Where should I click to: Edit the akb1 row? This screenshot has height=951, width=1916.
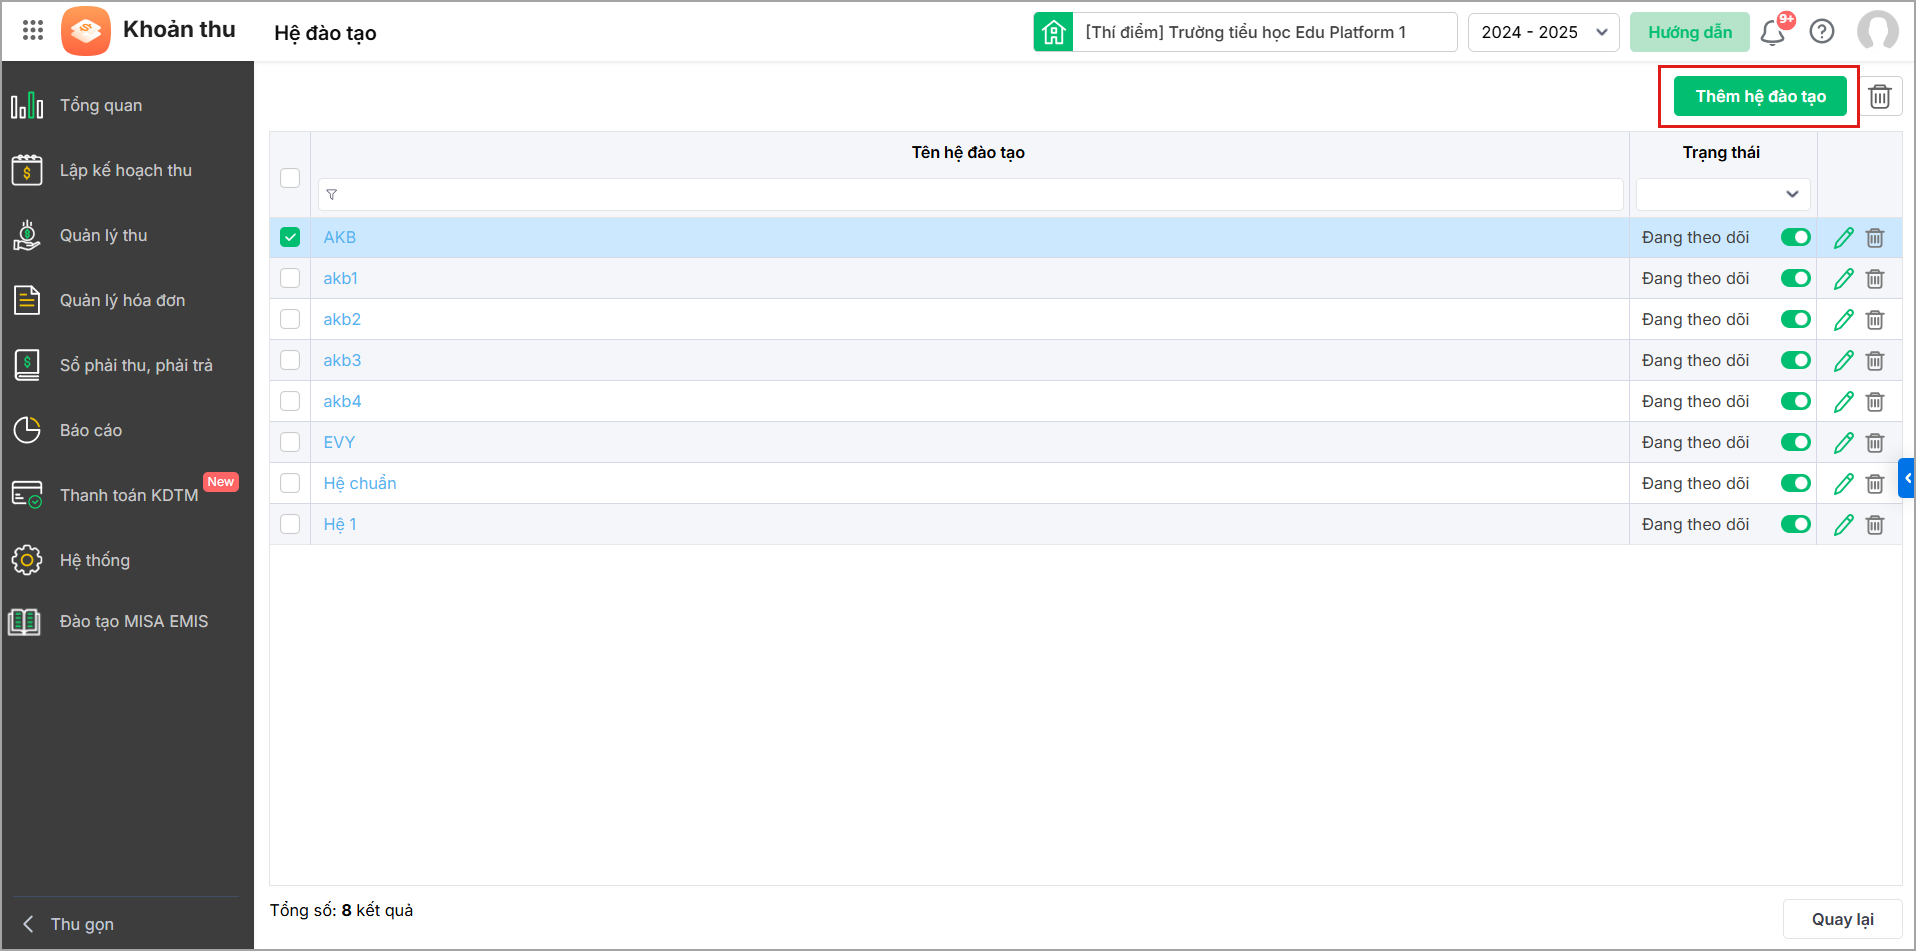[1844, 279]
